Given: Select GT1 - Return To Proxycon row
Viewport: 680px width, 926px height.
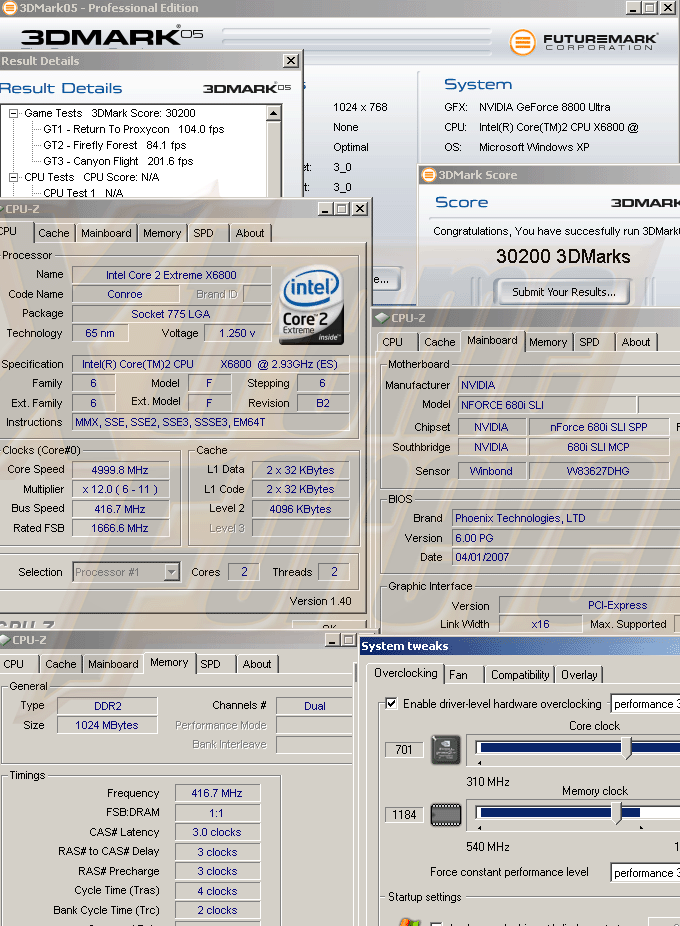Looking at the screenshot, I should 134,129.
